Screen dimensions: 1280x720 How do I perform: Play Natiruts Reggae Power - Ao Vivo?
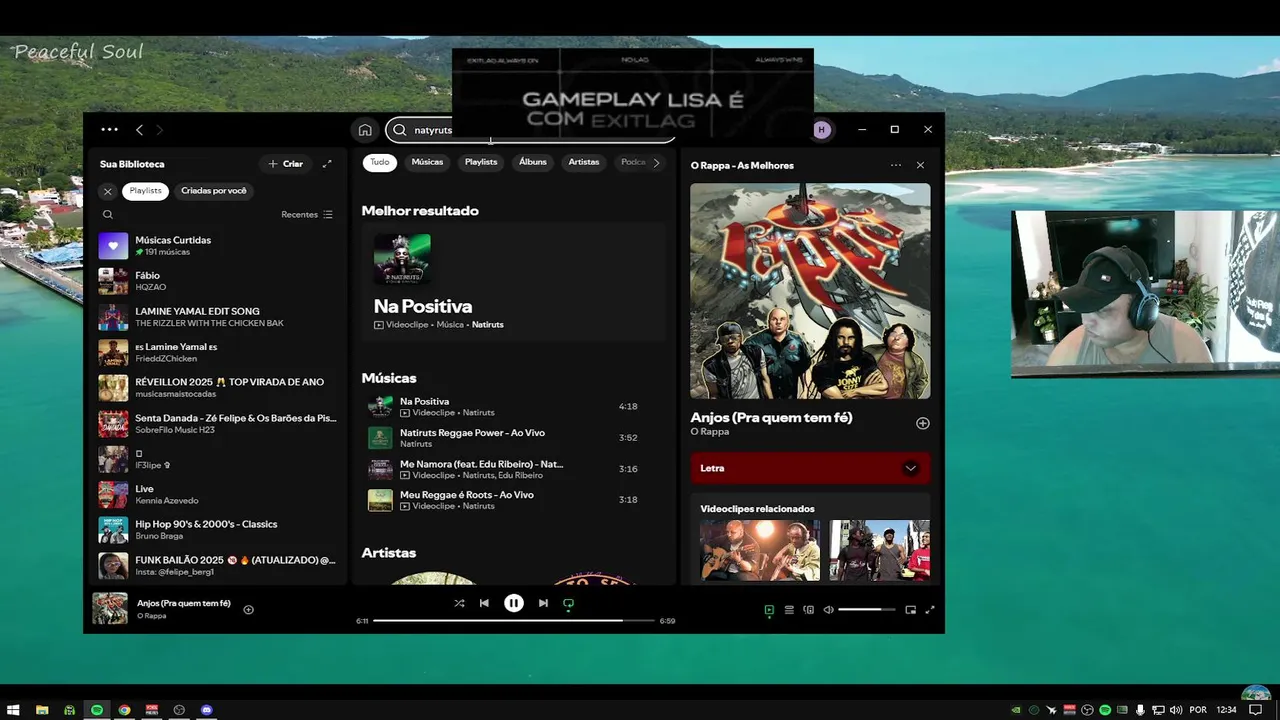pyautogui.click(x=513, y=437)
